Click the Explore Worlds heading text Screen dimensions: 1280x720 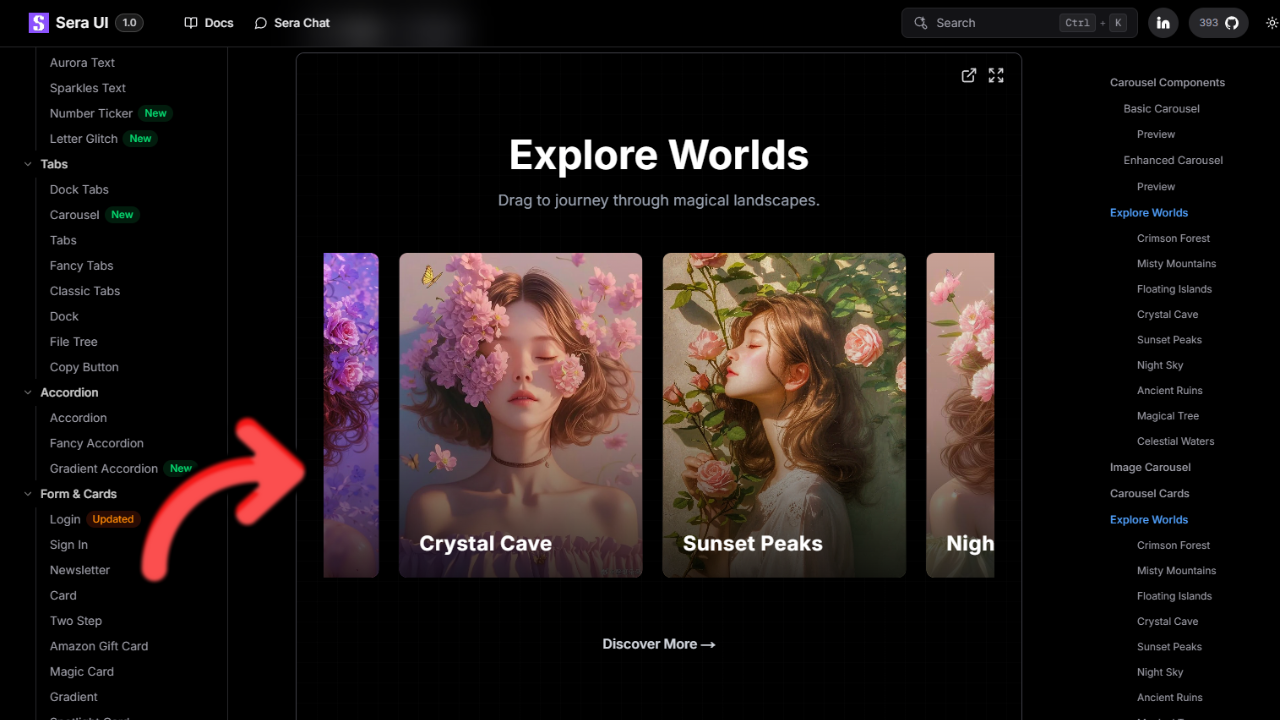pyautogui.click(x=659, y=155)
